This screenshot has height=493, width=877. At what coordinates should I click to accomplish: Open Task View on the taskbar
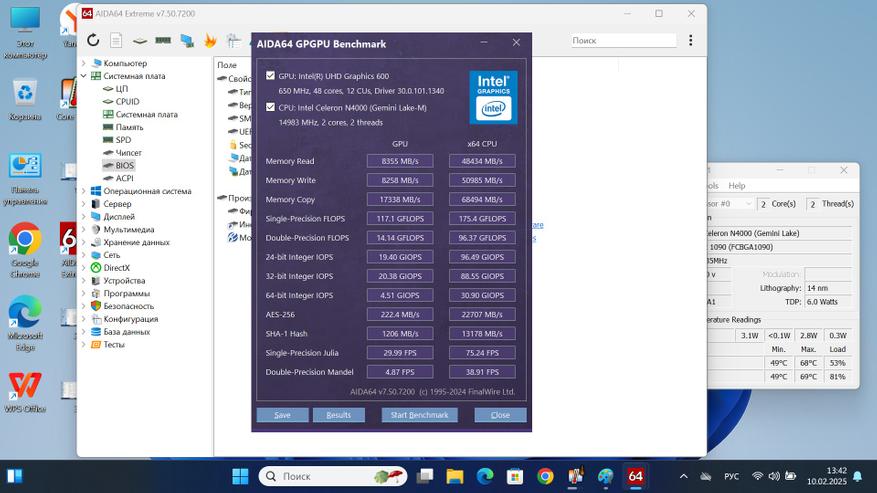[x=425, y=476]
